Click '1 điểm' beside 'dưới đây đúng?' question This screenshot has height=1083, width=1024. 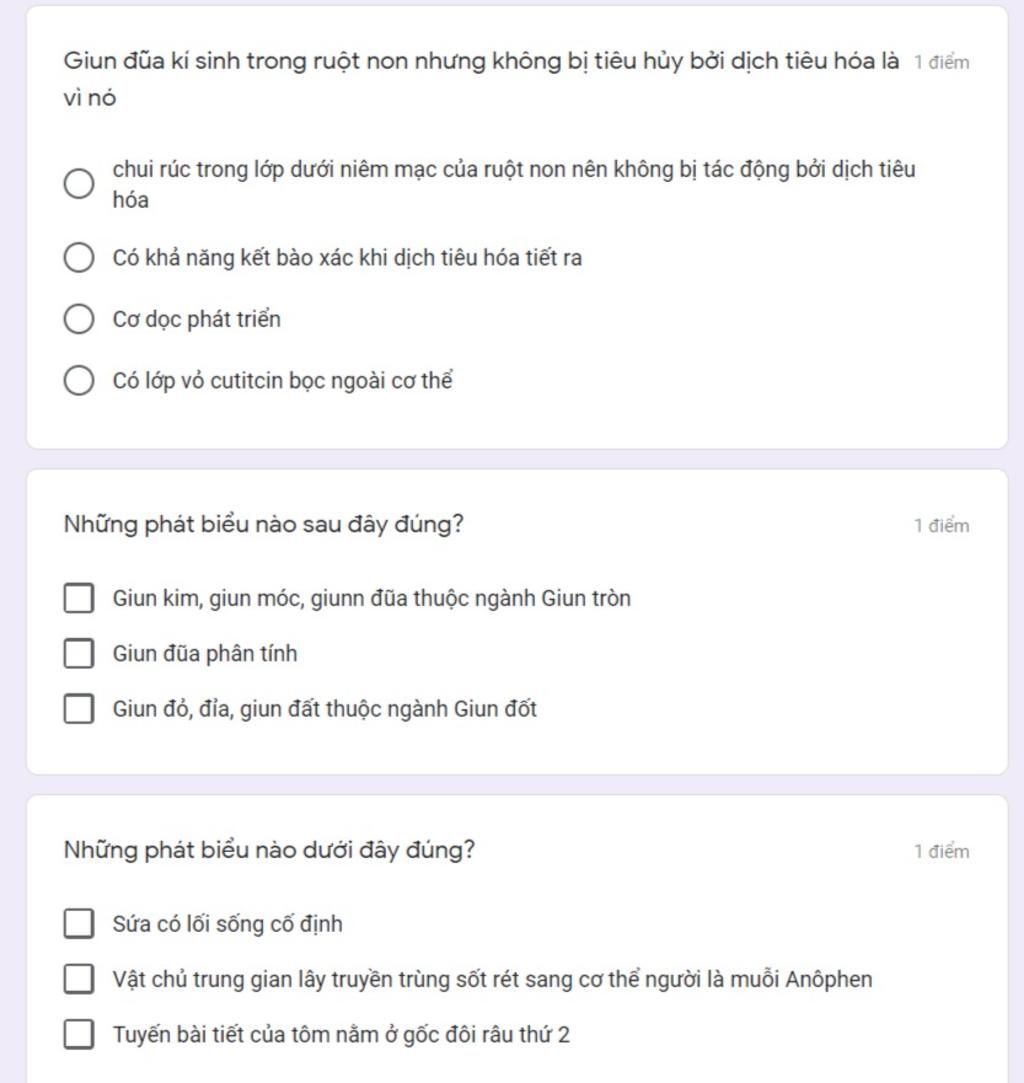942,852
